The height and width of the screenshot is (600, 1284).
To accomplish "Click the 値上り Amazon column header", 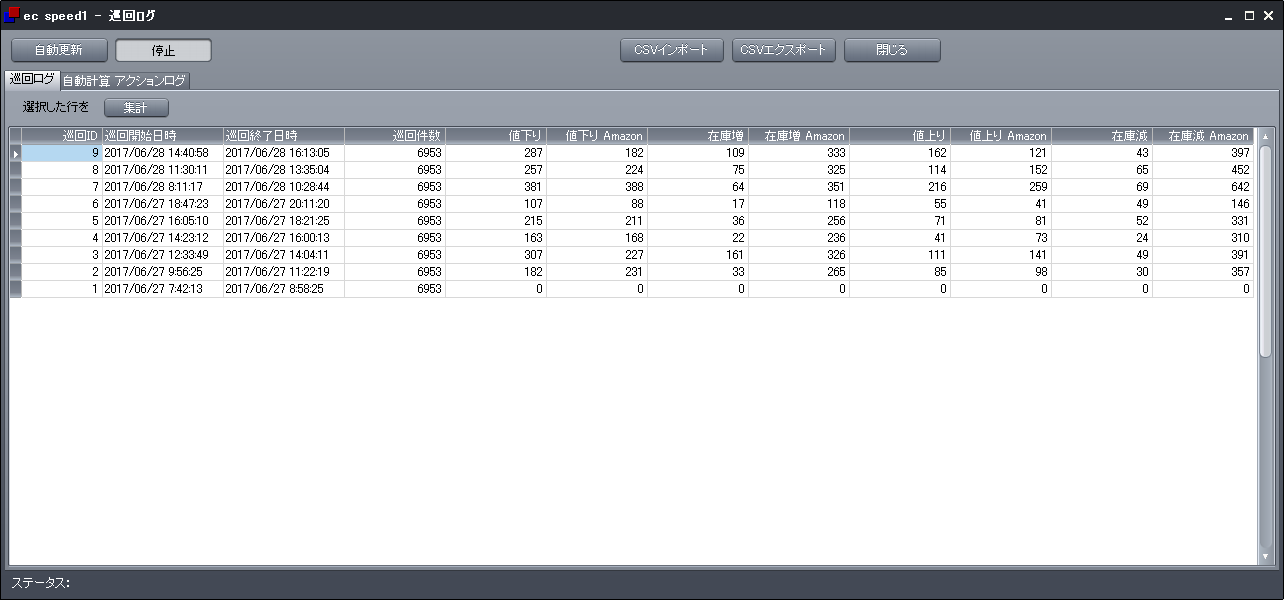I will (x=1000, y=135).
